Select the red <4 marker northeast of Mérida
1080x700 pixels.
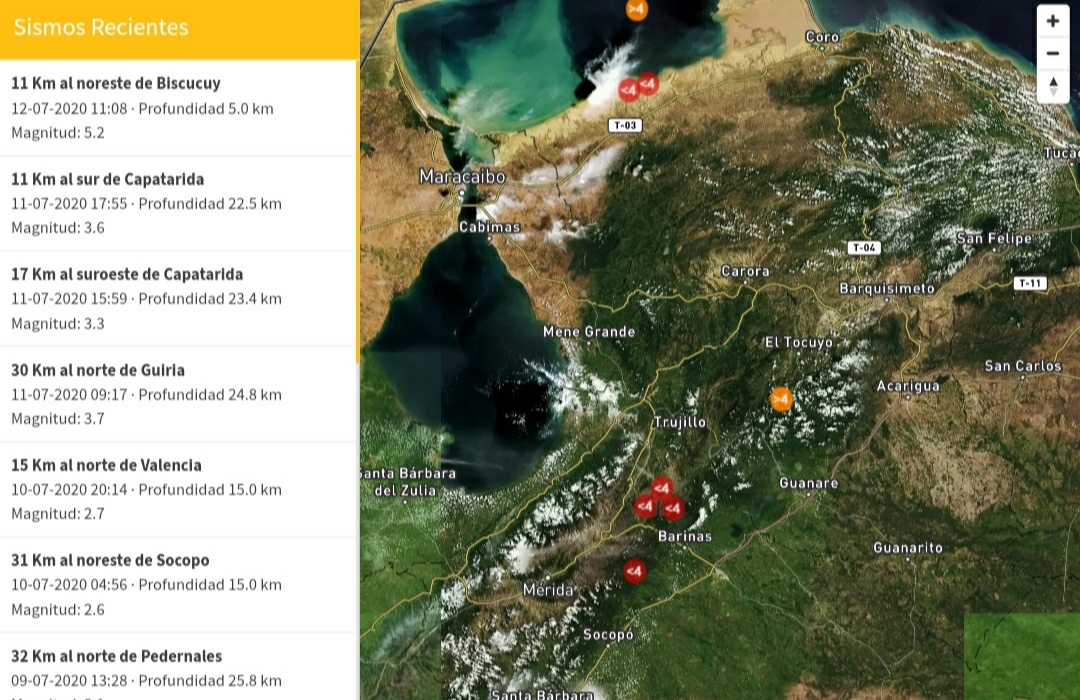[634, 571]
